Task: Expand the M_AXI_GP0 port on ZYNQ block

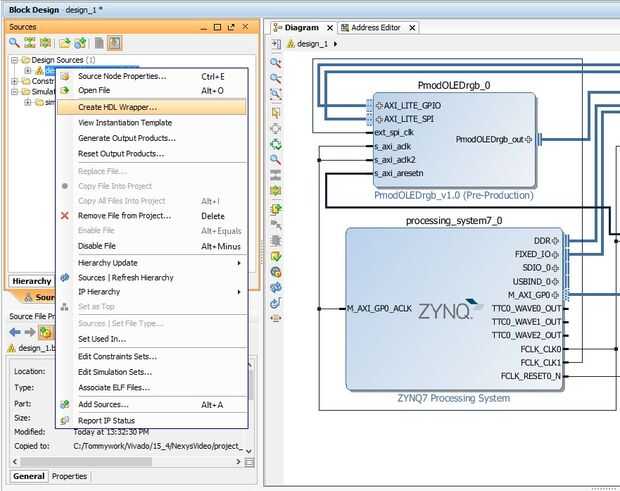Action: point(555,295)
